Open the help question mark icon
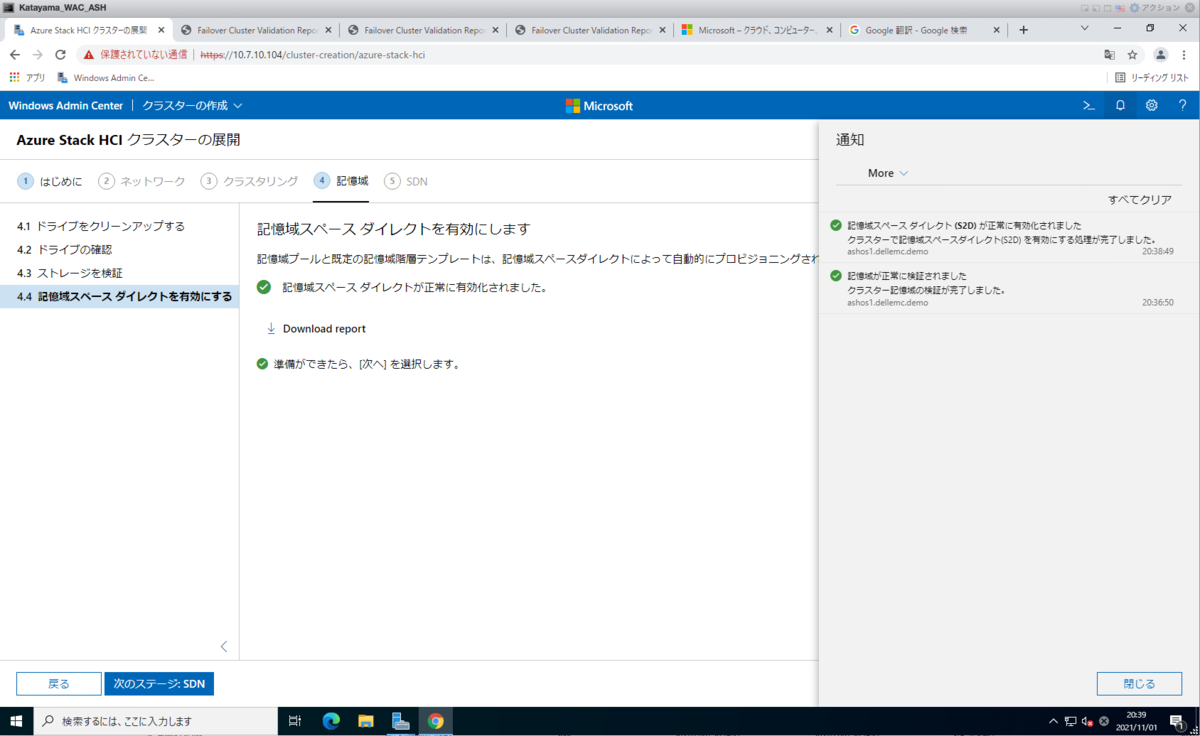Image resolution: width=1200 pixels, height=736 pixels. [1182, 105]
